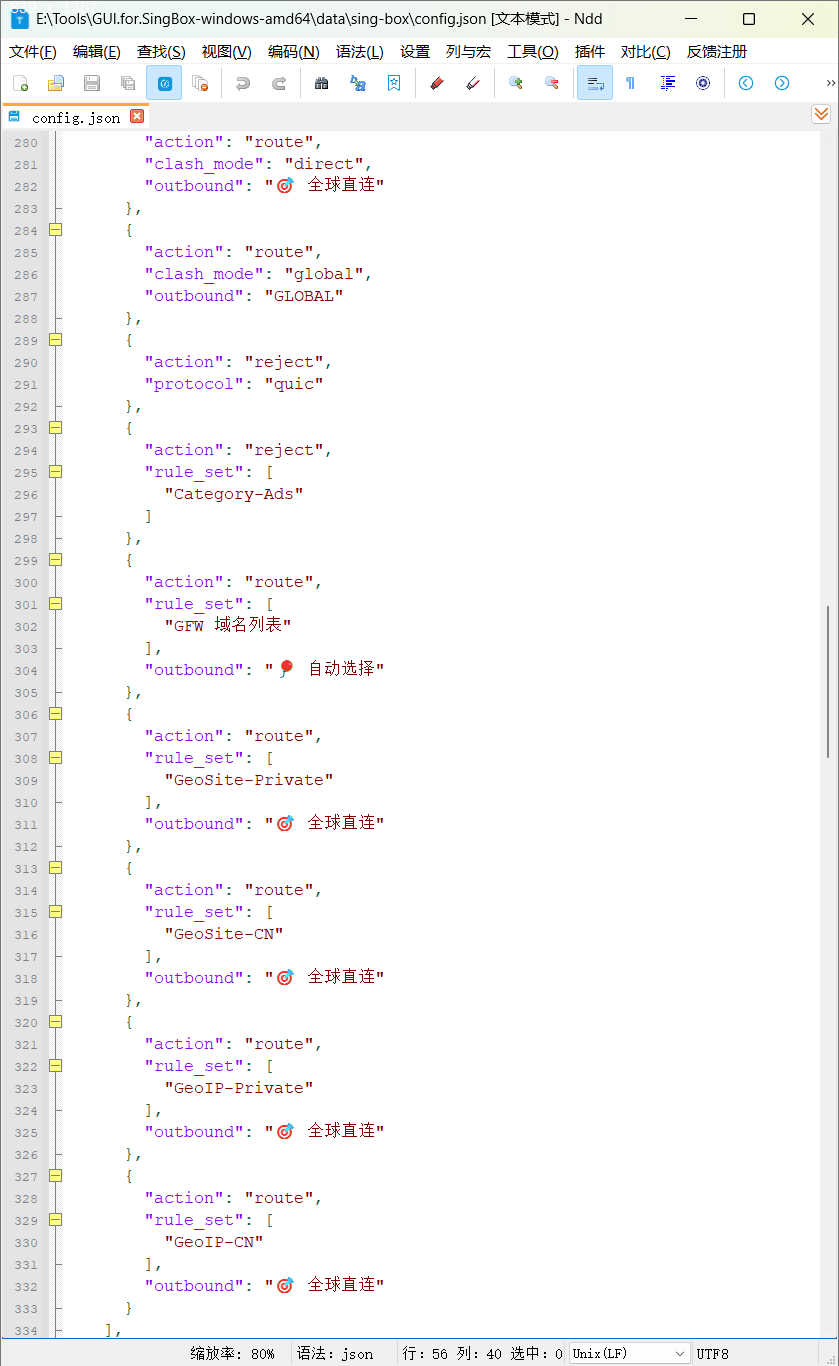Open the 对比(C) menu
This screenshot has height=1366, width=839.
(646, 52)
